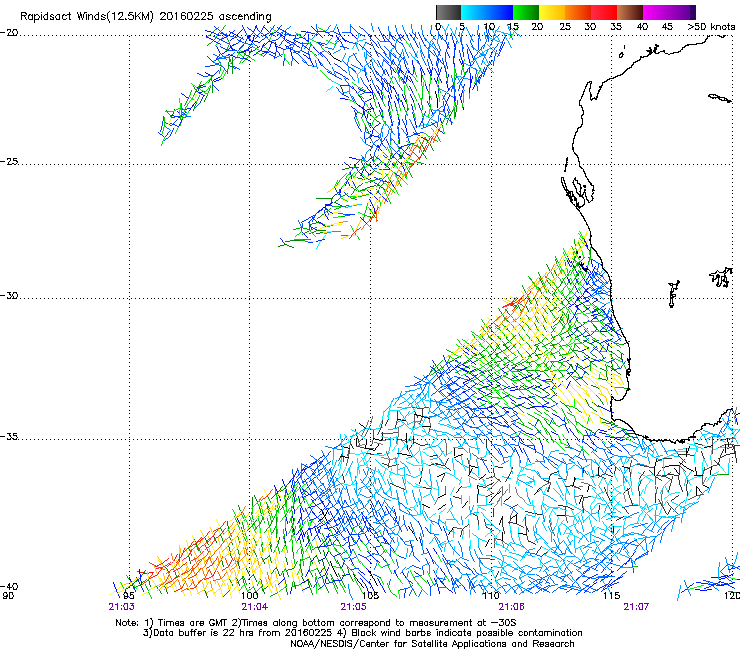The width and height of the screenshot is (740, 650).
Task: Click the '-40' latitude label
Action: coord(9,586)
